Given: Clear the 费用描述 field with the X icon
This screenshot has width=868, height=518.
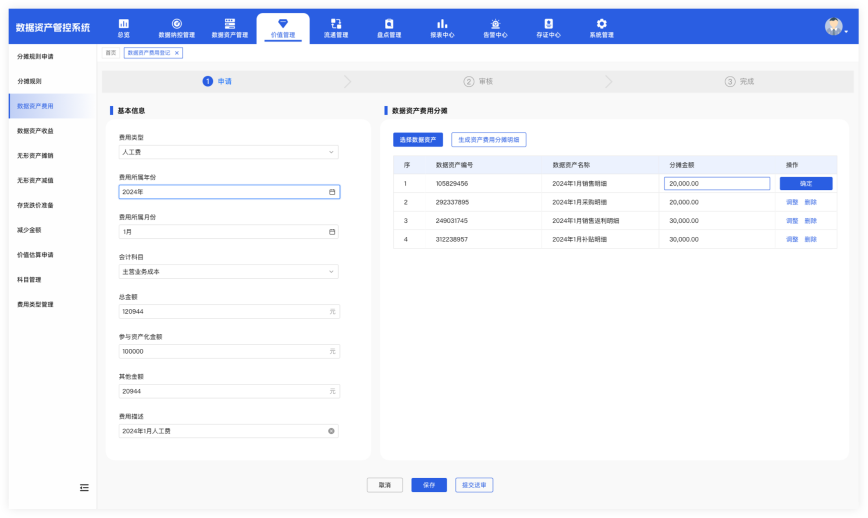Looking at the screenshot, I should click(331, 431).
